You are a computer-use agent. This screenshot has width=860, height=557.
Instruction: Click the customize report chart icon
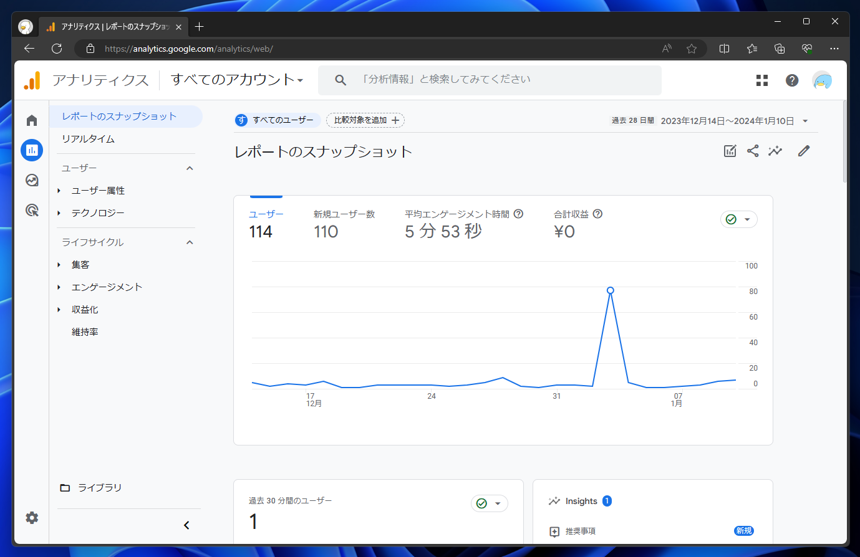[x=729, y=151]
